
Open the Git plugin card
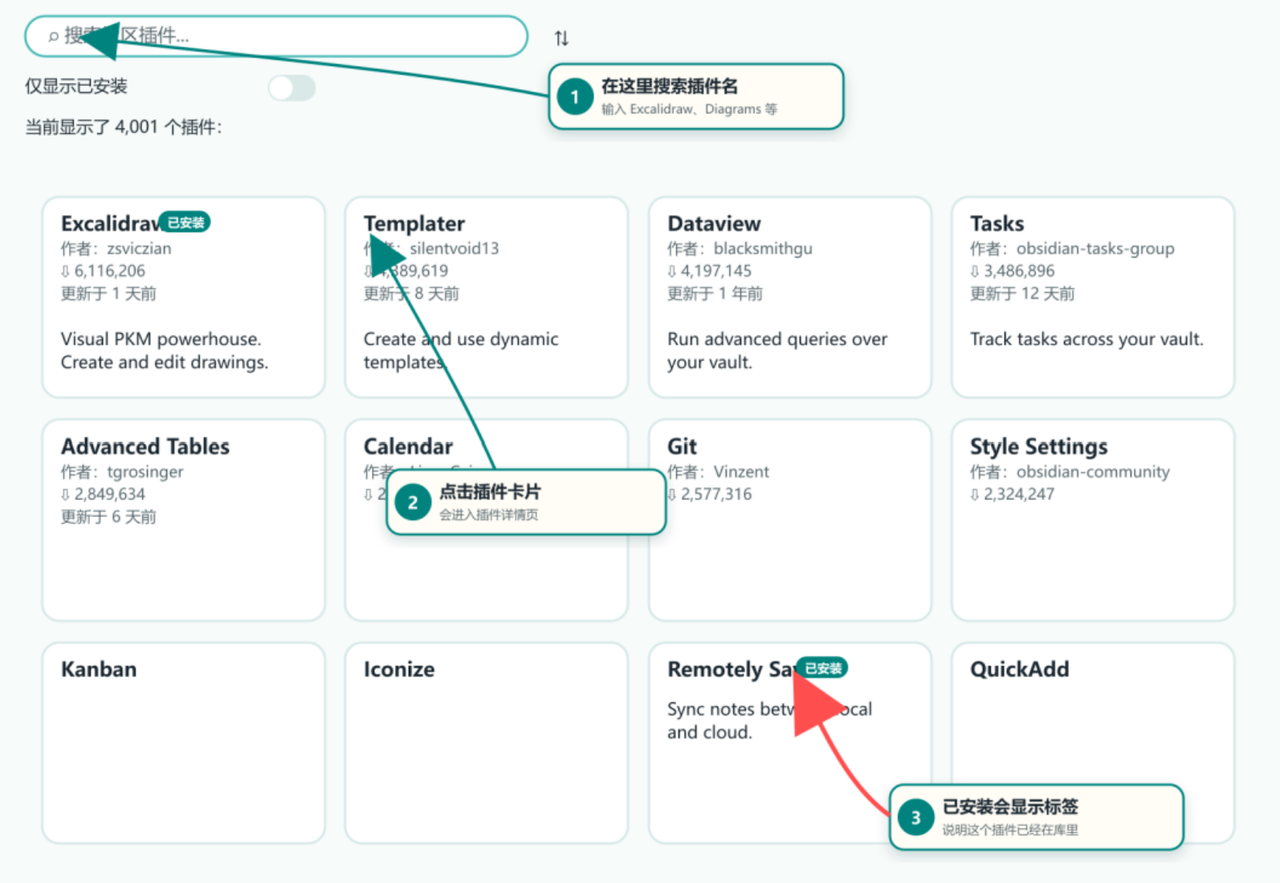[x=790, y=520]
